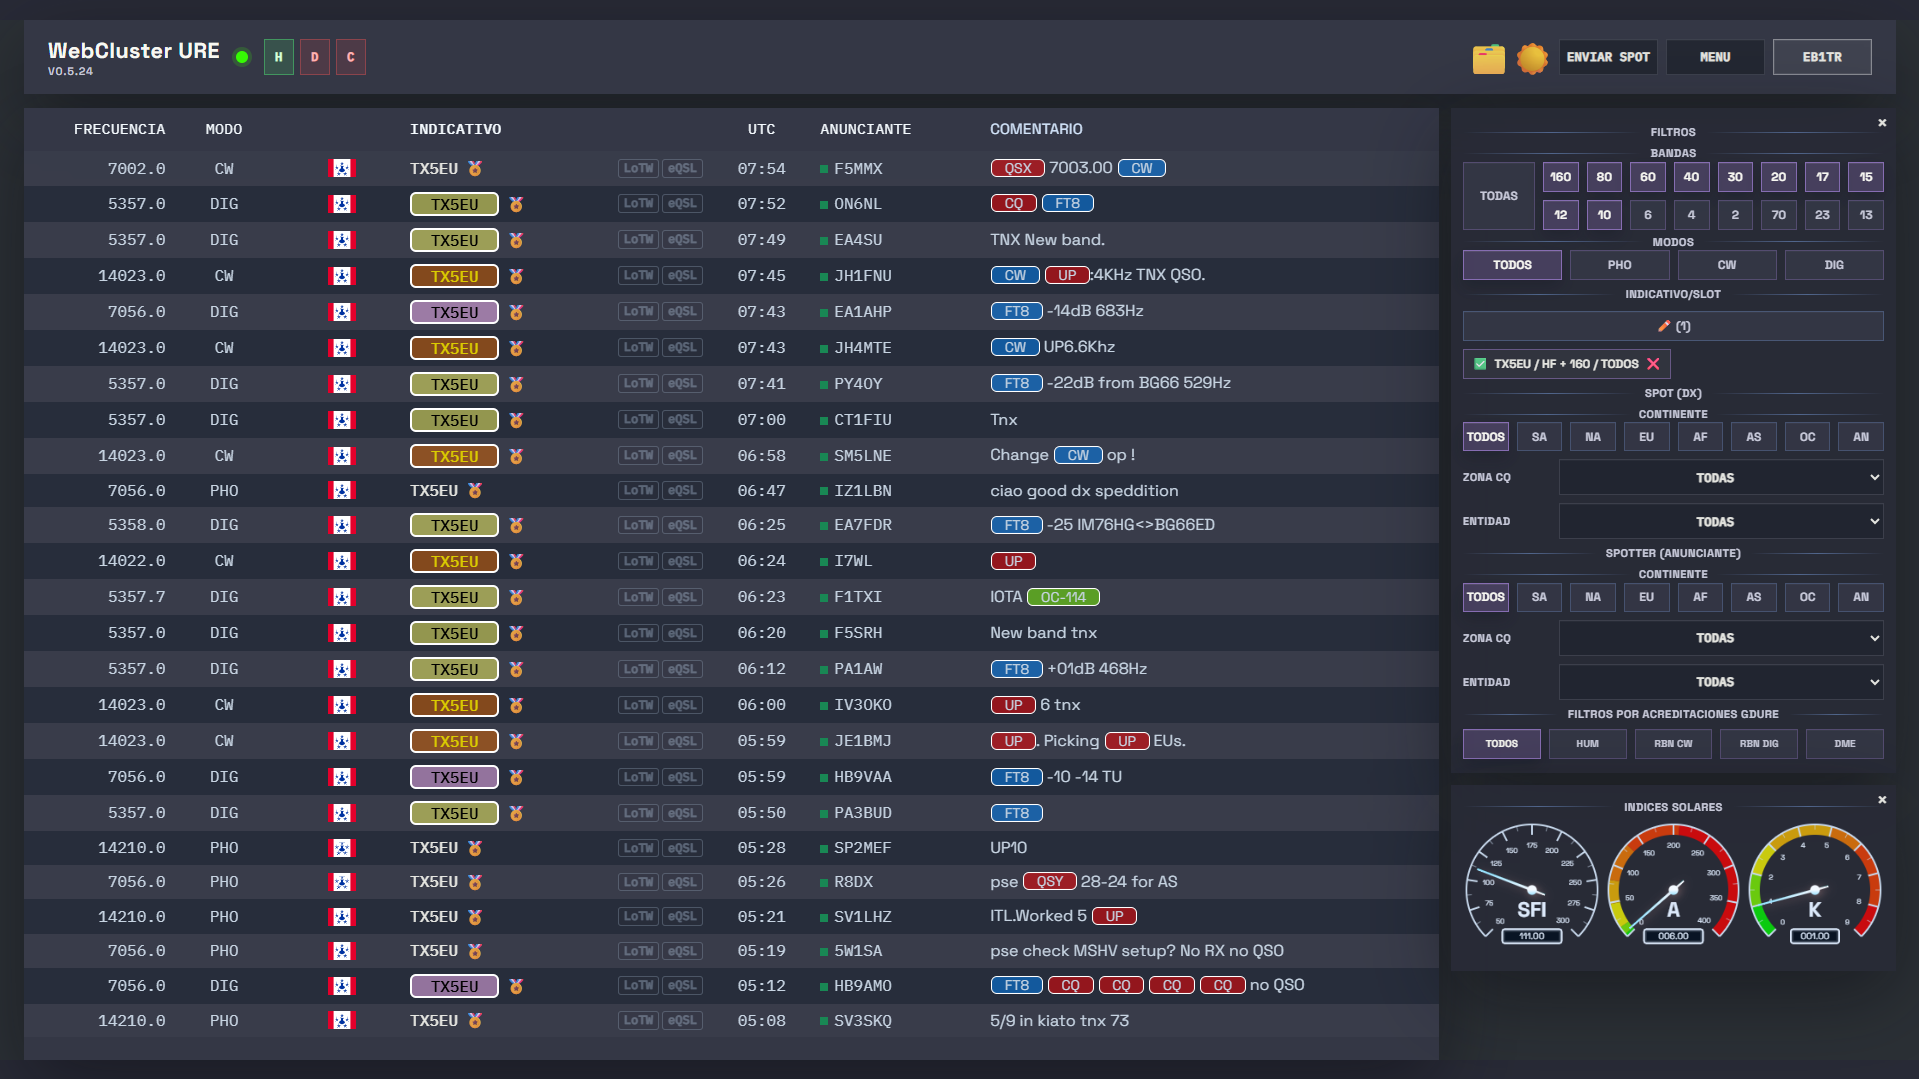The height and width of the screenshot is (1079, 1919).
Task: Expand the Spot DX Entidad dropdown
Action: tap(1720, 522)
